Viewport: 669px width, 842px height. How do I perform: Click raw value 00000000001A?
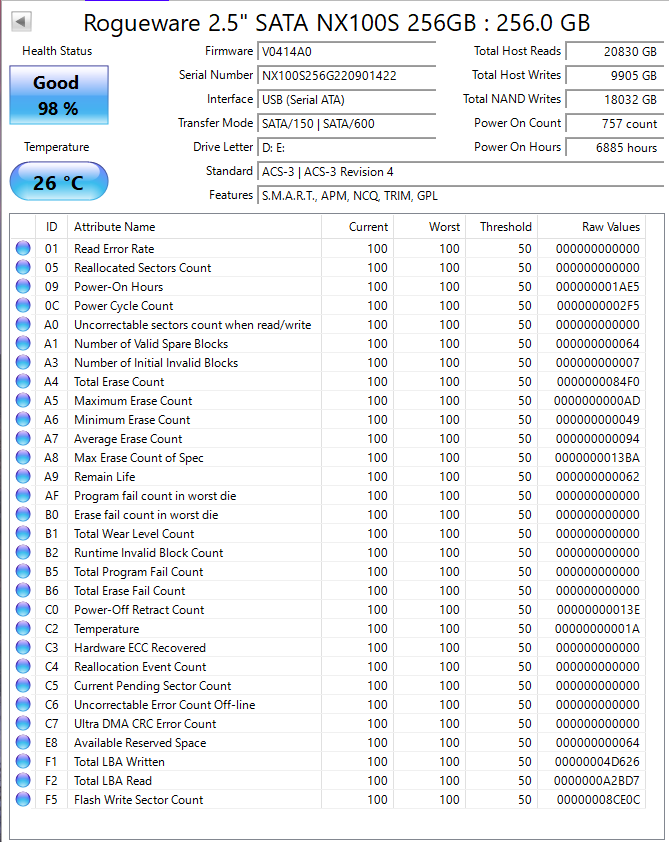(x=597, y=629)
